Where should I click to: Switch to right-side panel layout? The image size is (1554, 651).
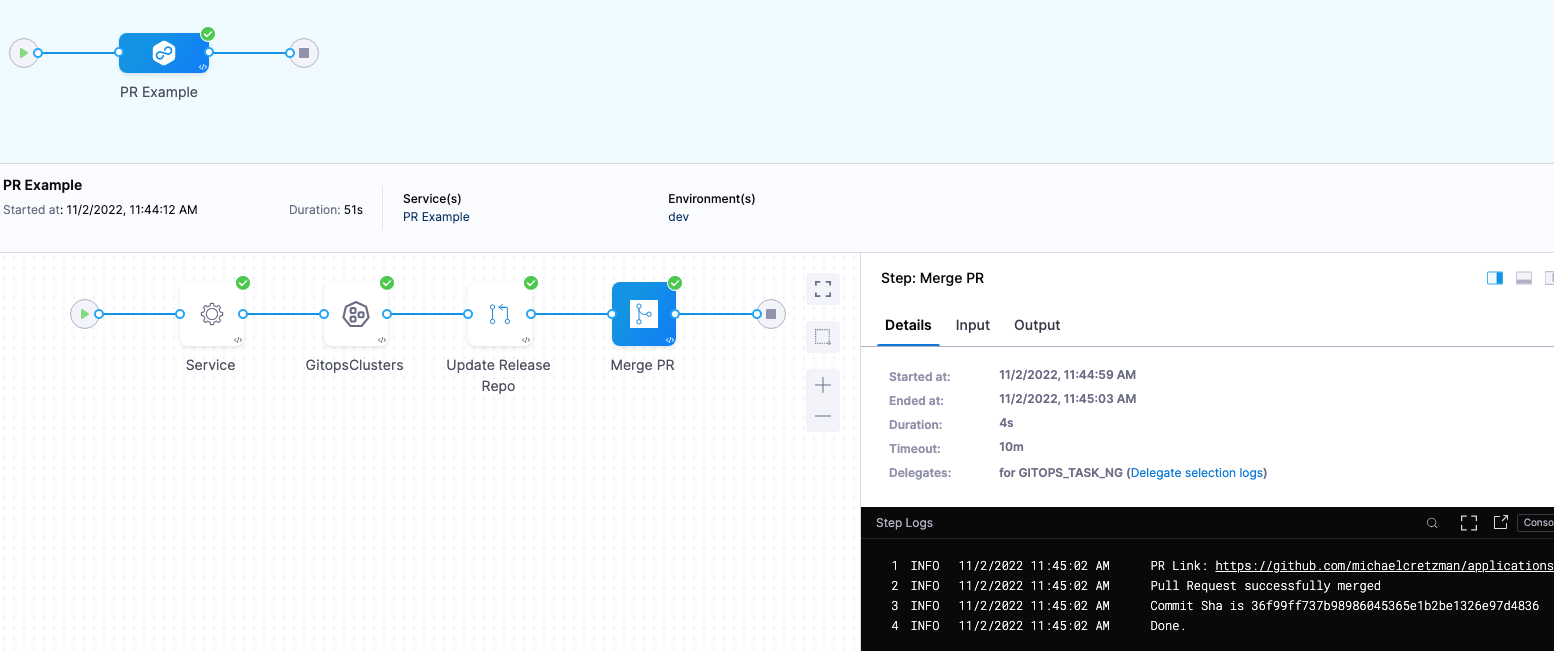1495,278
